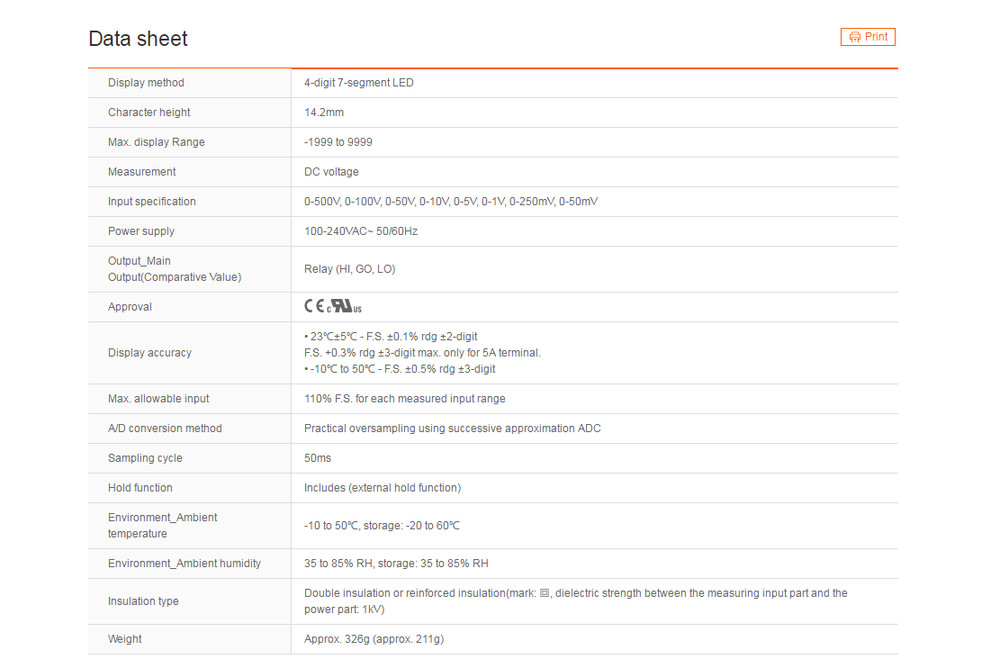Click the printer icon in Print button

[855, 37]
